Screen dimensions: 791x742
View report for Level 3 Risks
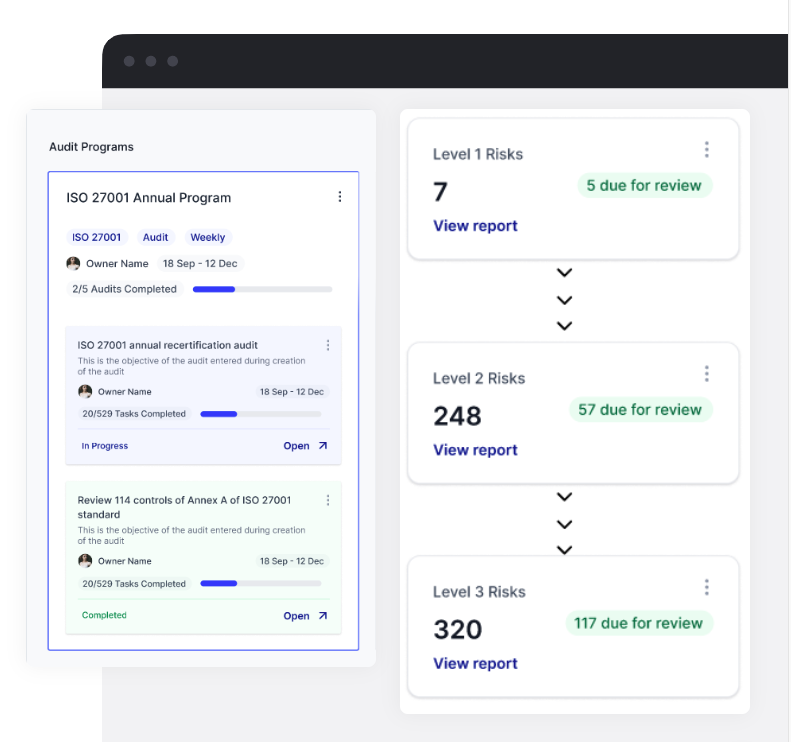[475, 663]
